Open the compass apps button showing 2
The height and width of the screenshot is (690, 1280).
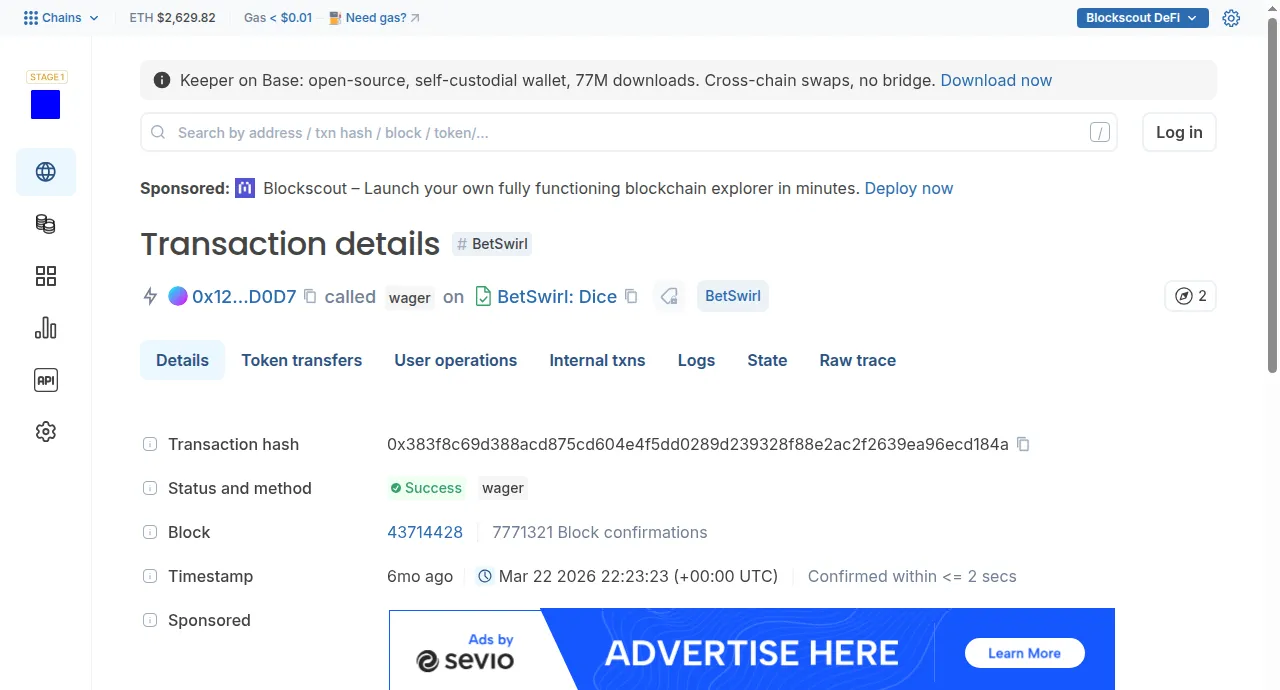coord(1190,296)
